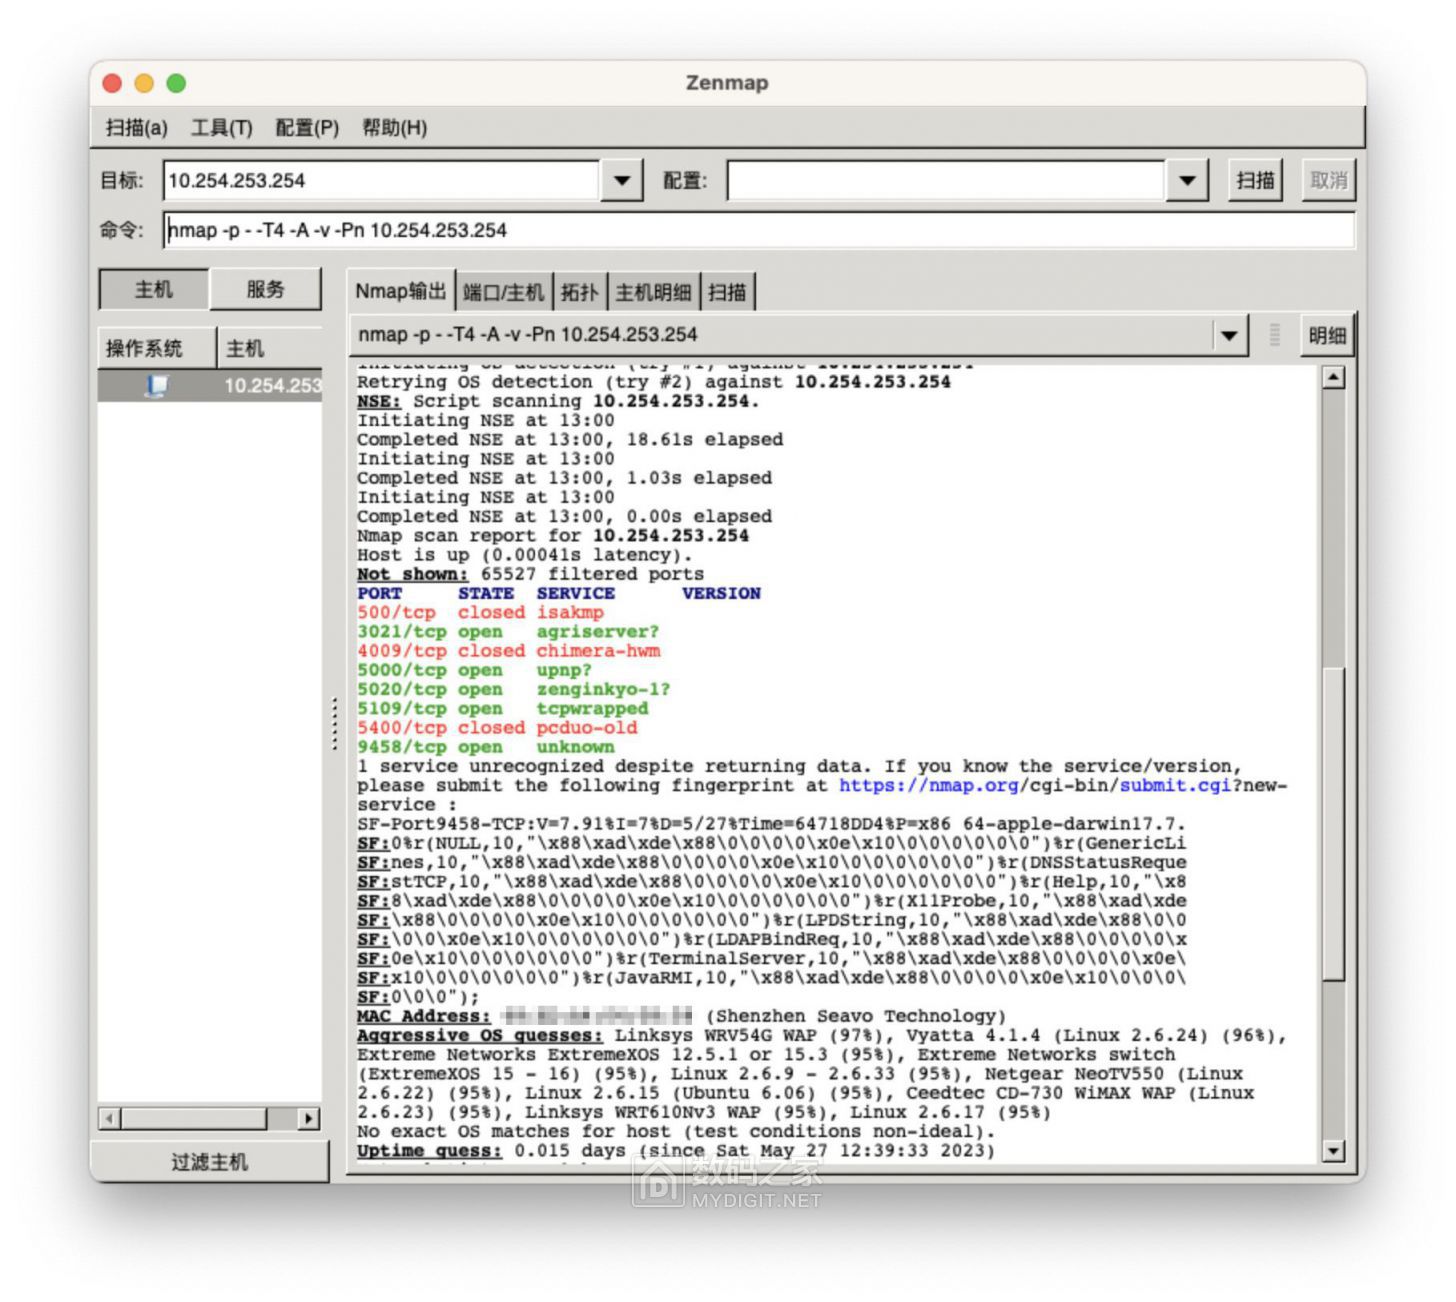Click the grip handle beside the 明细 button
This screenshot has height=1302, width=1456.
[1274, 335]
